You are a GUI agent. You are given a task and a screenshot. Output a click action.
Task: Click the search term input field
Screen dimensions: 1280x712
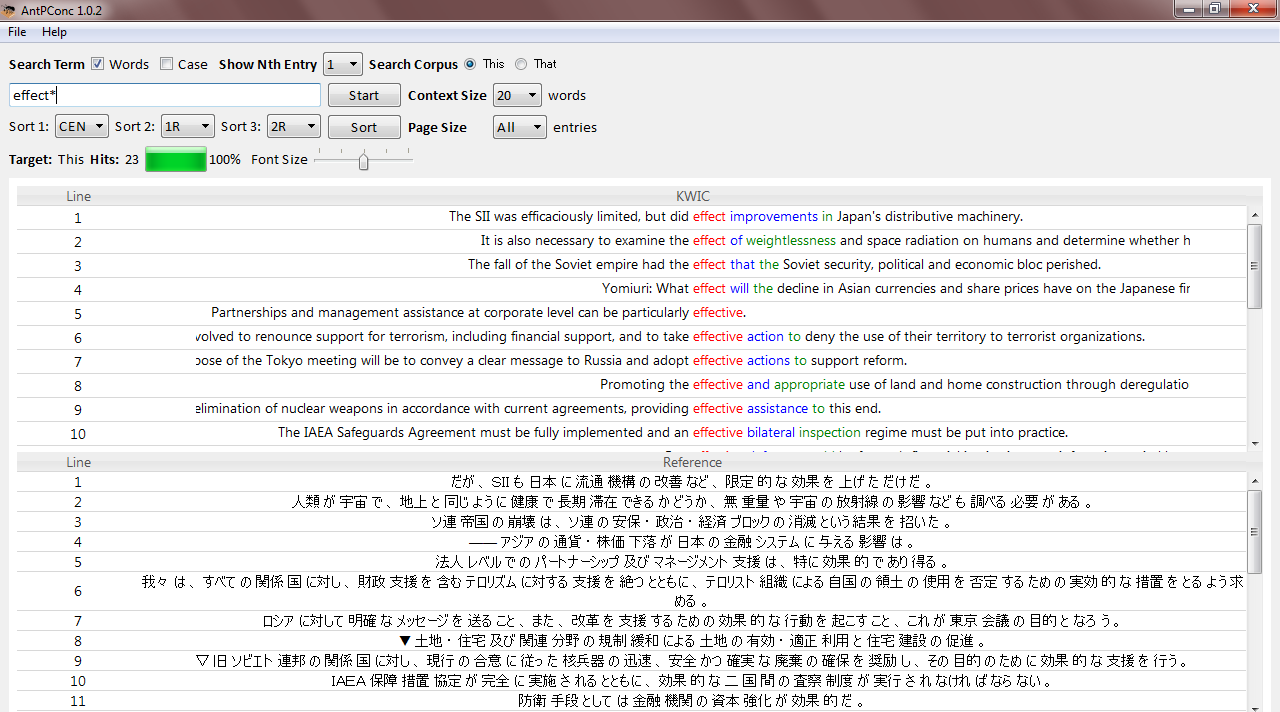pyautogui.click(x=165, y=95)
